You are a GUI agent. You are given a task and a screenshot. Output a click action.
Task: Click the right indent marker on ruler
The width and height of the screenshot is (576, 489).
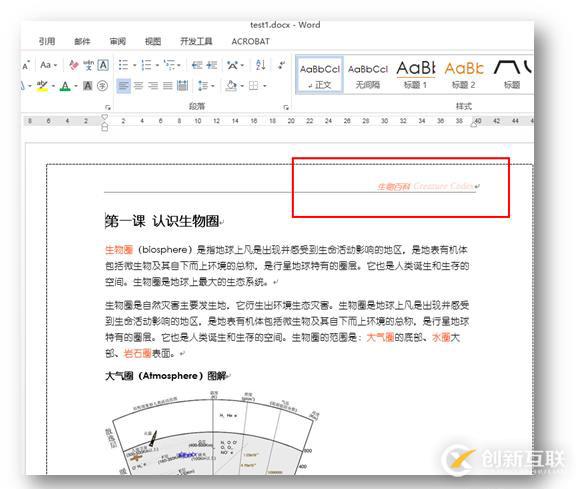[x=474, y=124]
